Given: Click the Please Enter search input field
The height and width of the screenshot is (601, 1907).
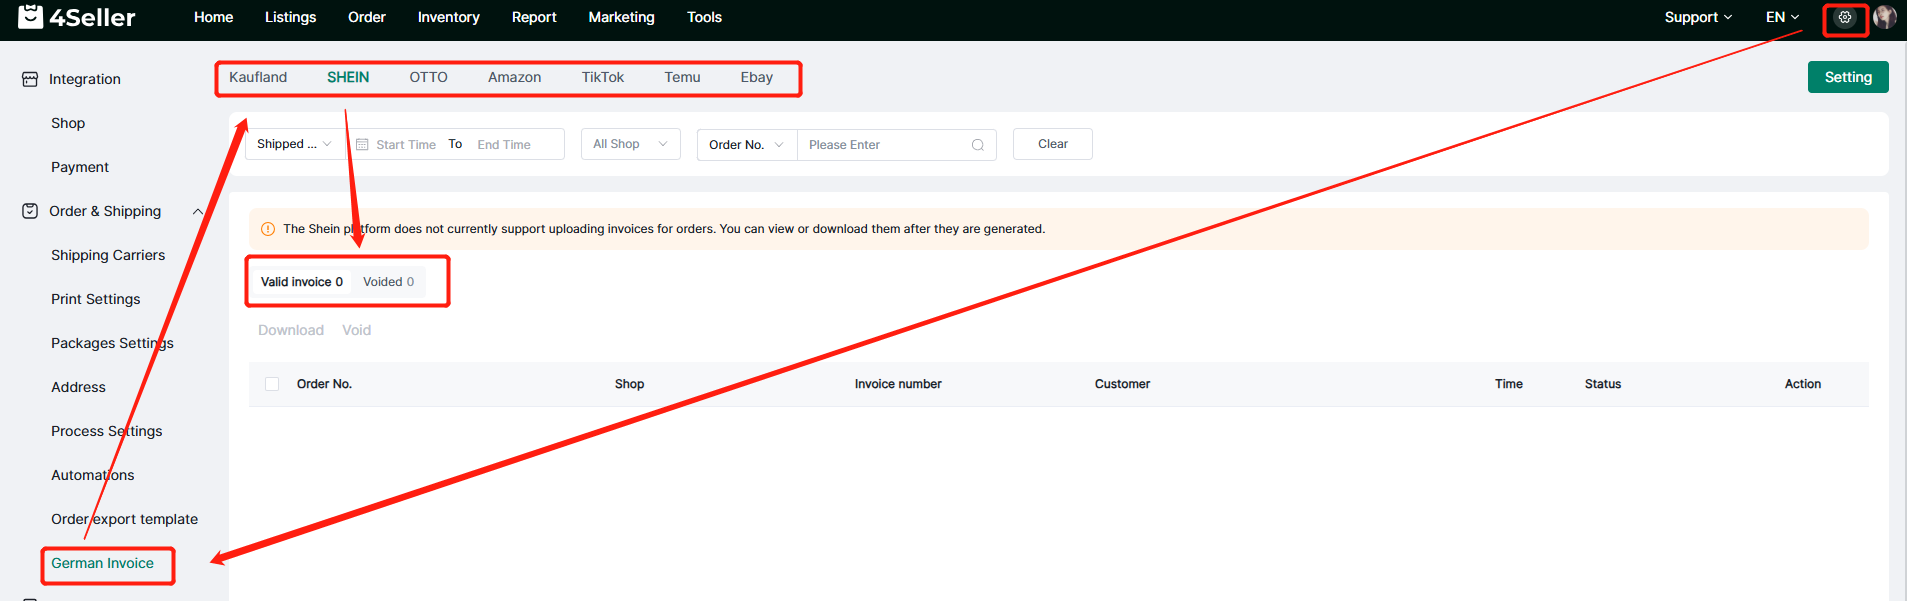Looking at the screenshot, I should point(885,145).
